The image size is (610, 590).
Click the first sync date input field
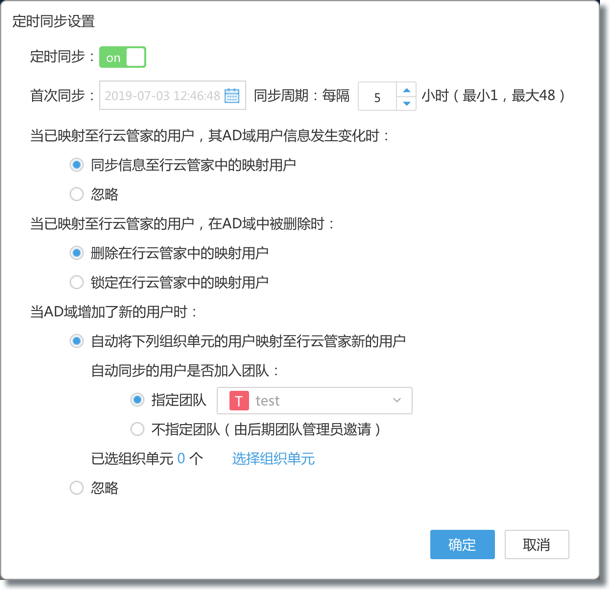(162, 96)
